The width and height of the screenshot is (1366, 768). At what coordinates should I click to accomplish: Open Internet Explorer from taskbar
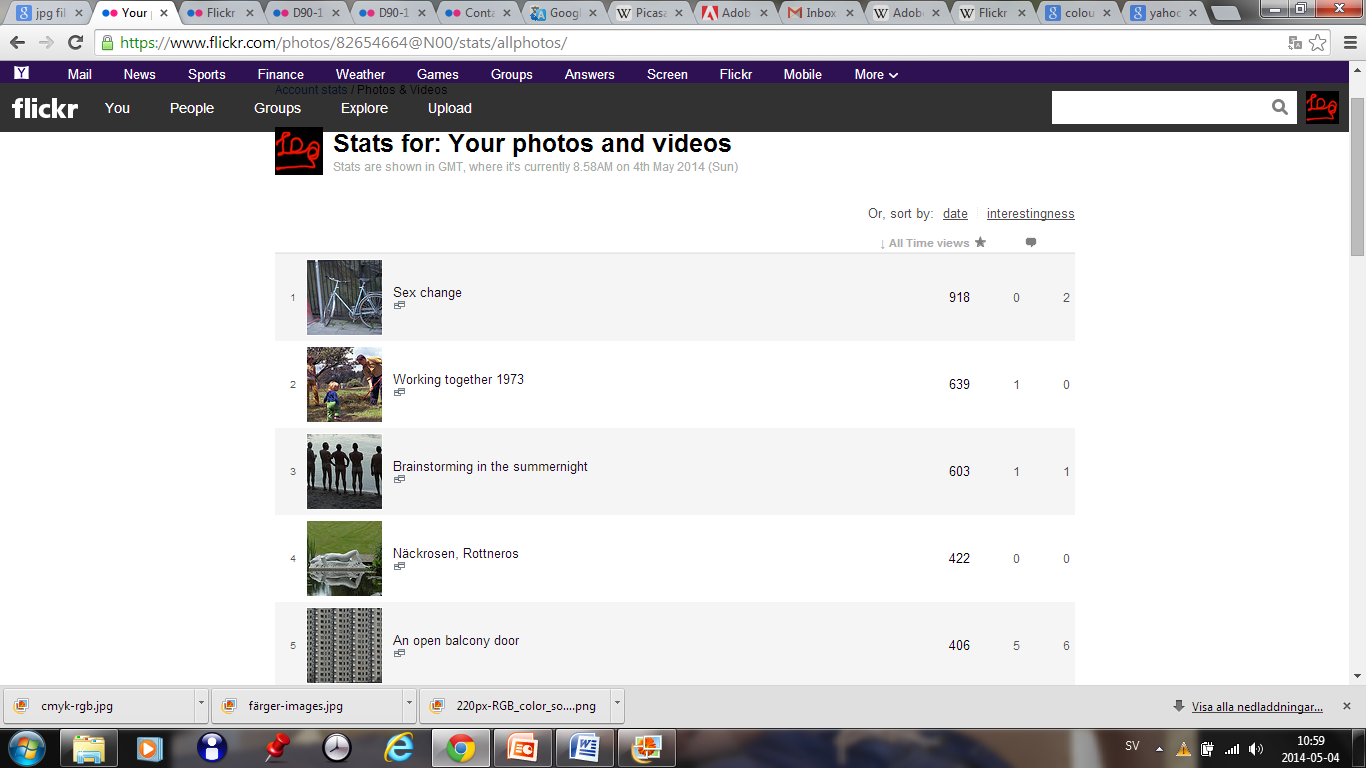pyautogui.click(x=399, y=747)
